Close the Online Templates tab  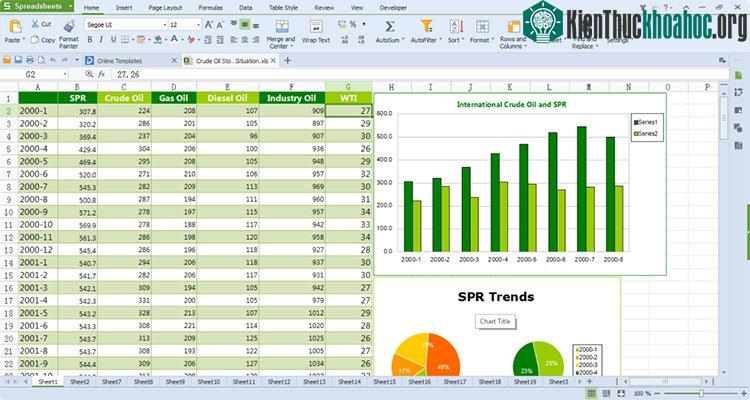(174, 61)
